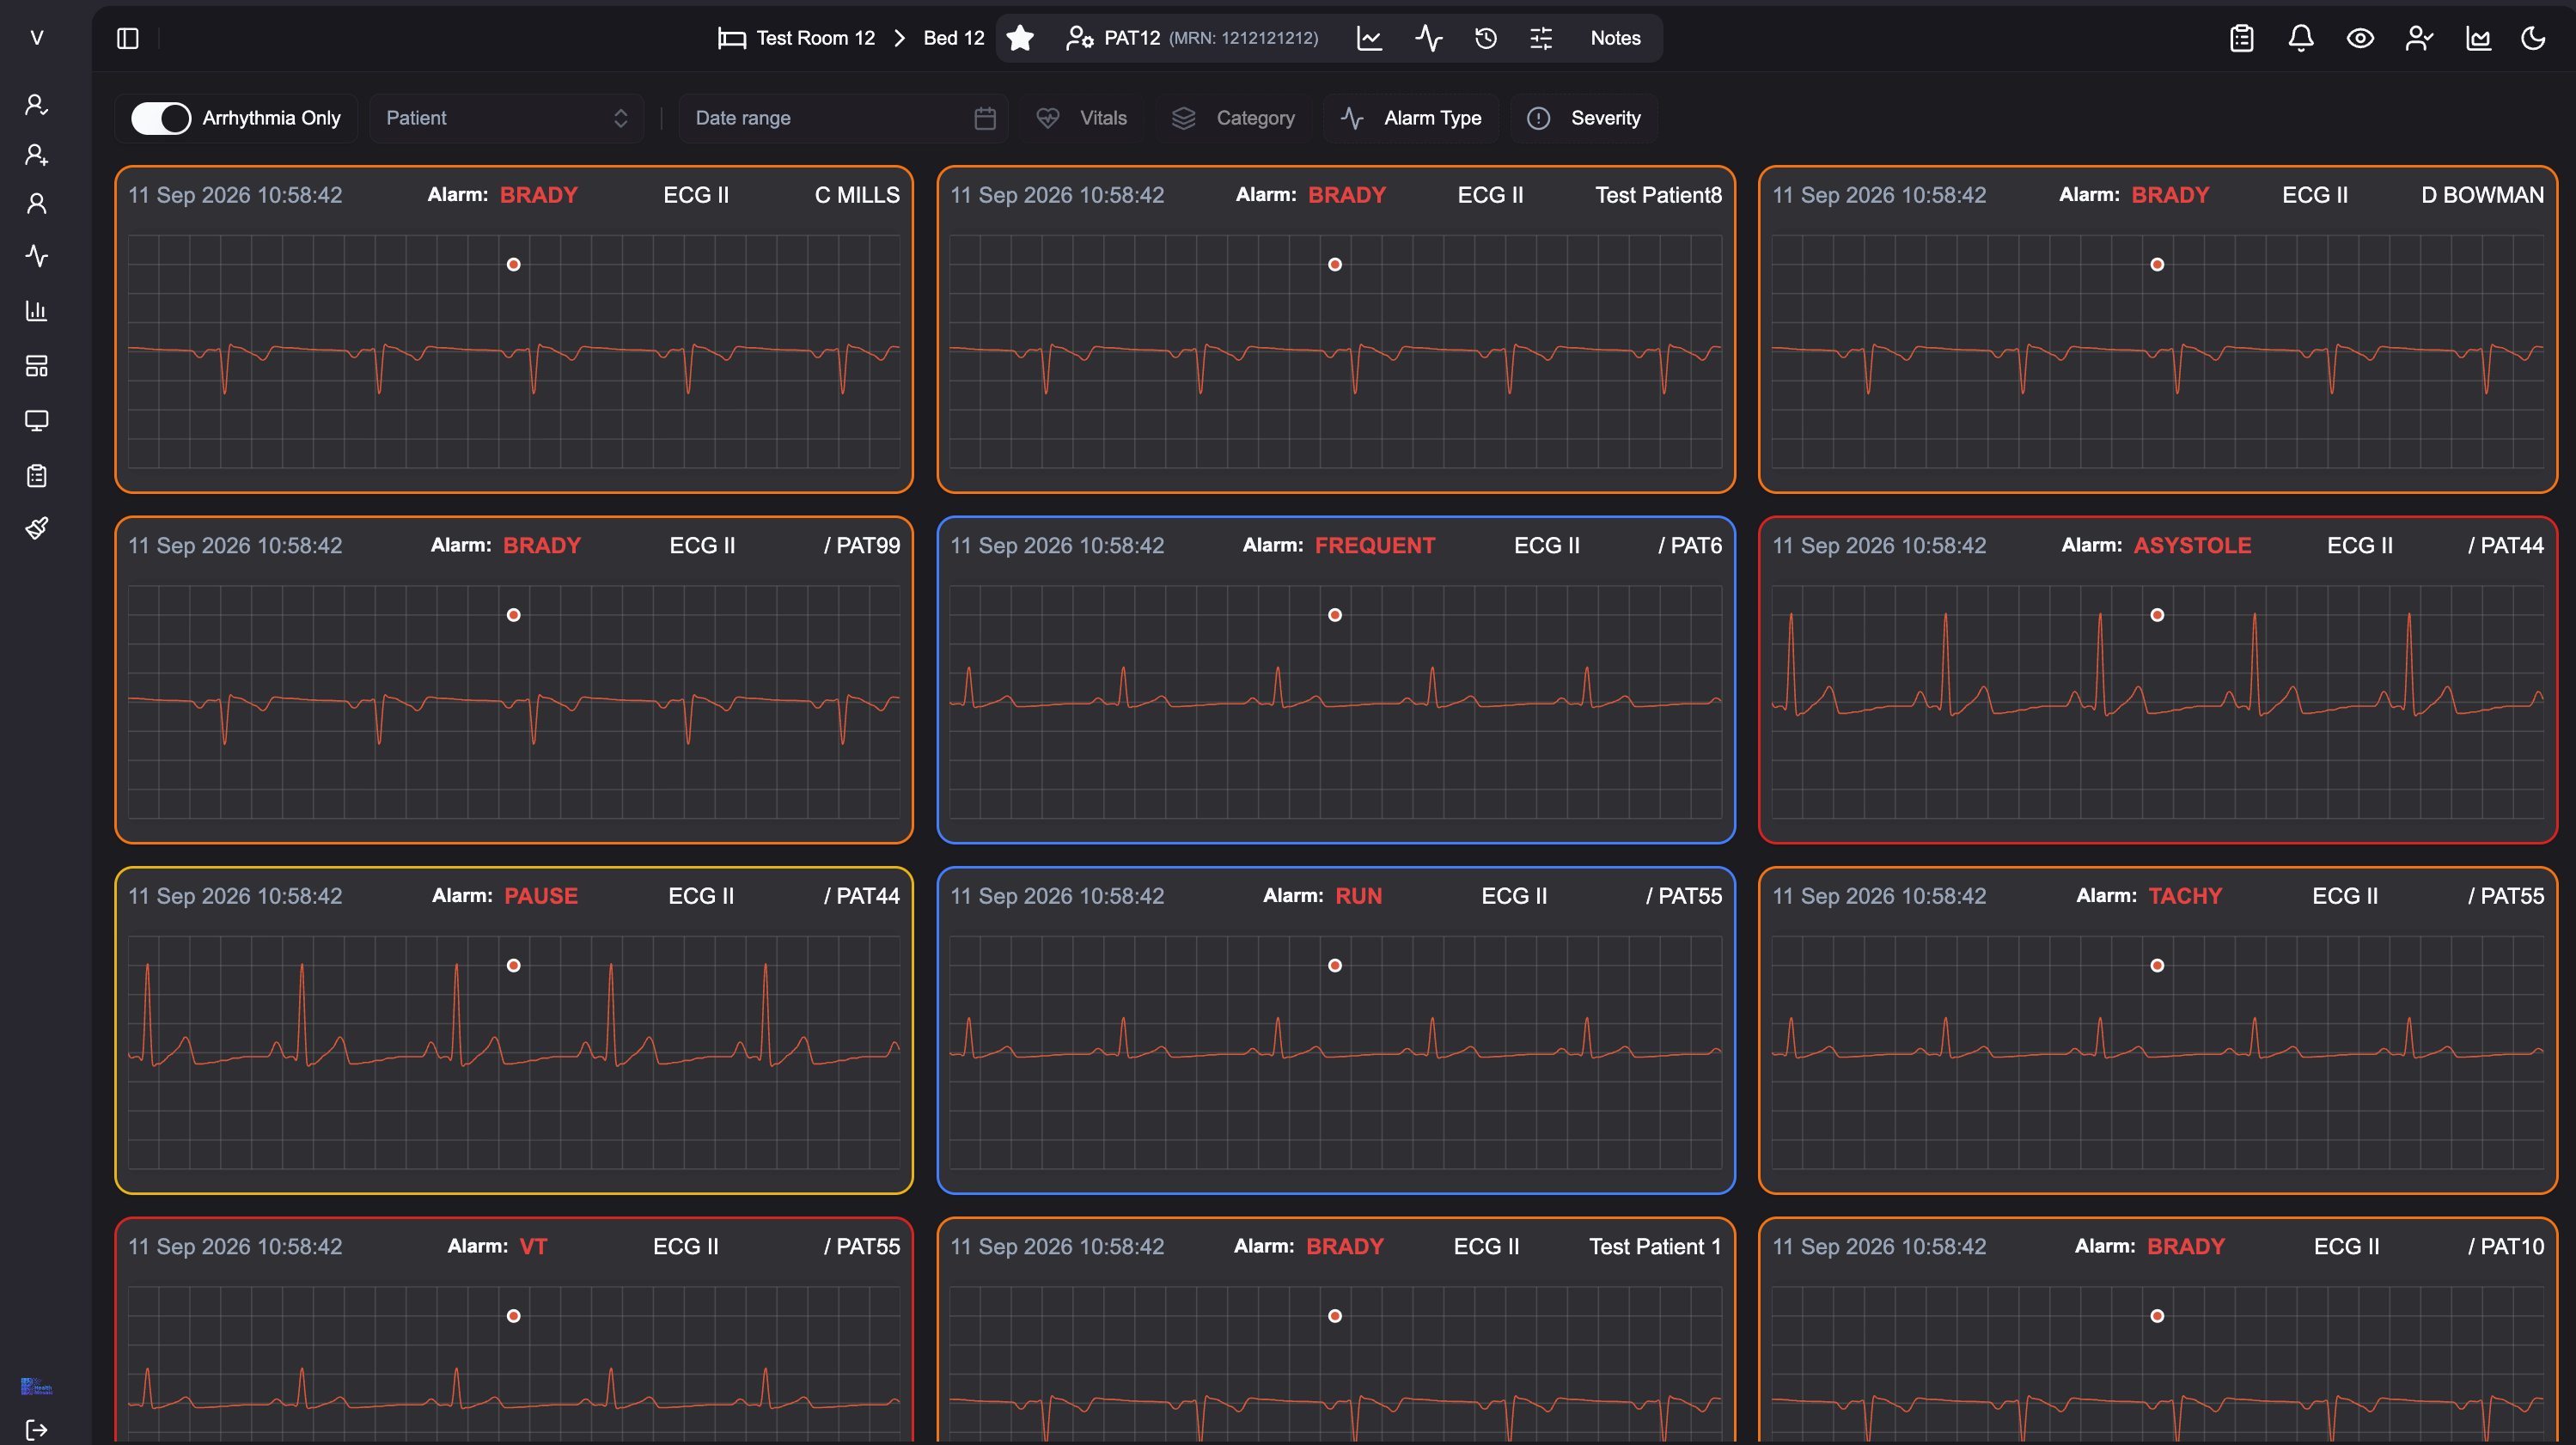Click the marker dot on PAT6 FREQUENT waveform
Image resolution: width=2576 pixels, height=1445 pixels.
click(x=1335, y=615)
